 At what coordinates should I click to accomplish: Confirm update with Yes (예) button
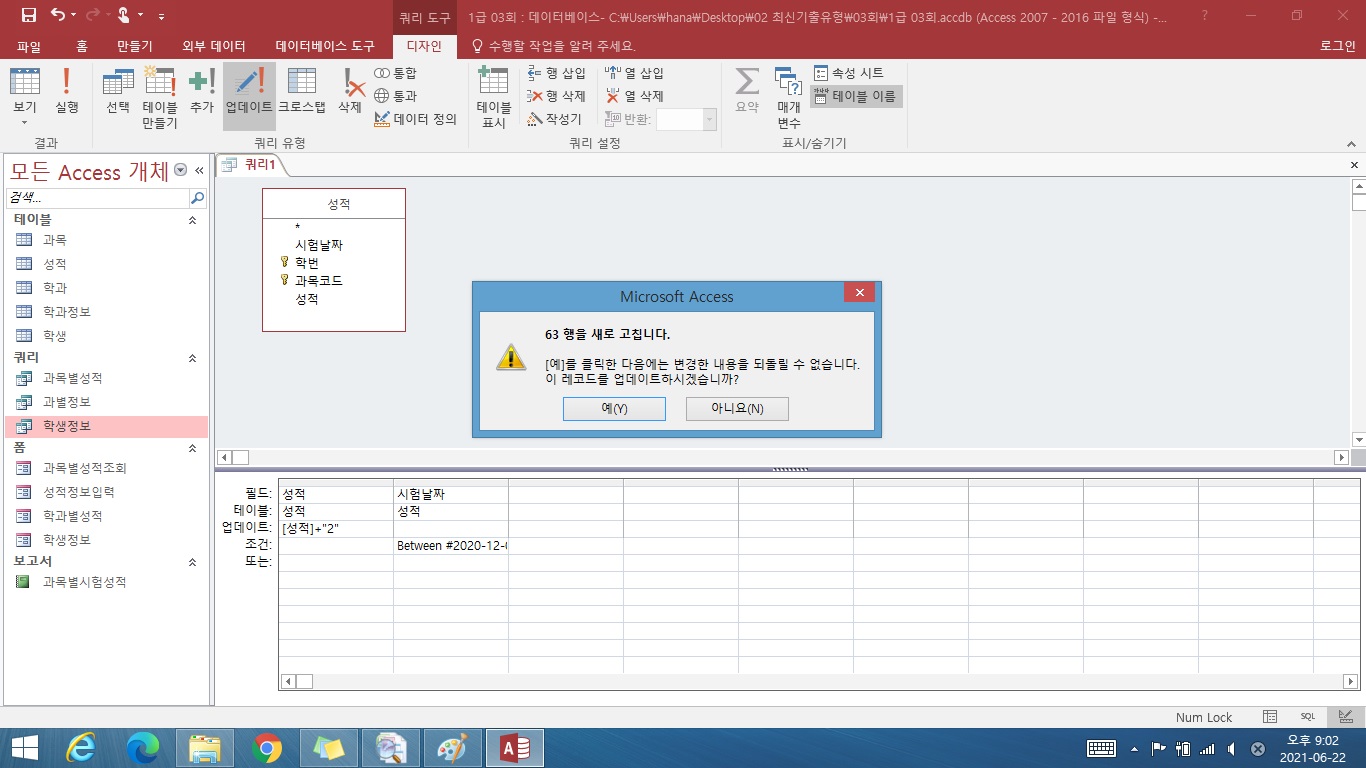click(x=614, y=409)
